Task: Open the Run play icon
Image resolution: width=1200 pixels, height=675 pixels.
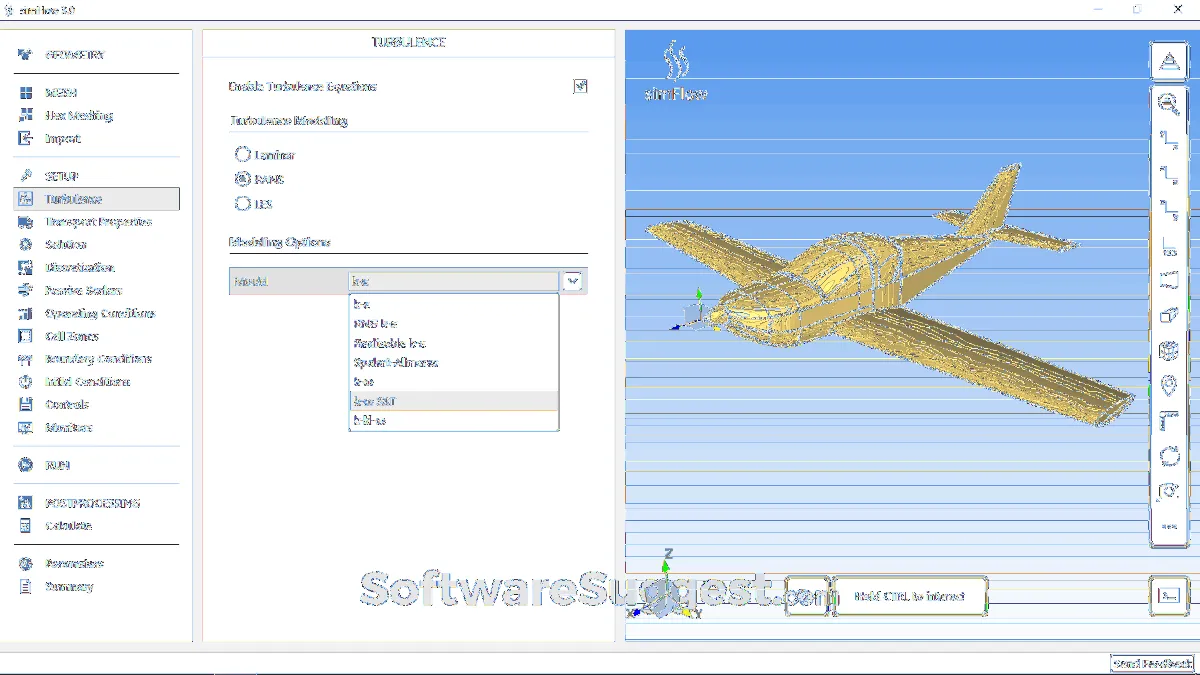Action: click(26, 465)
